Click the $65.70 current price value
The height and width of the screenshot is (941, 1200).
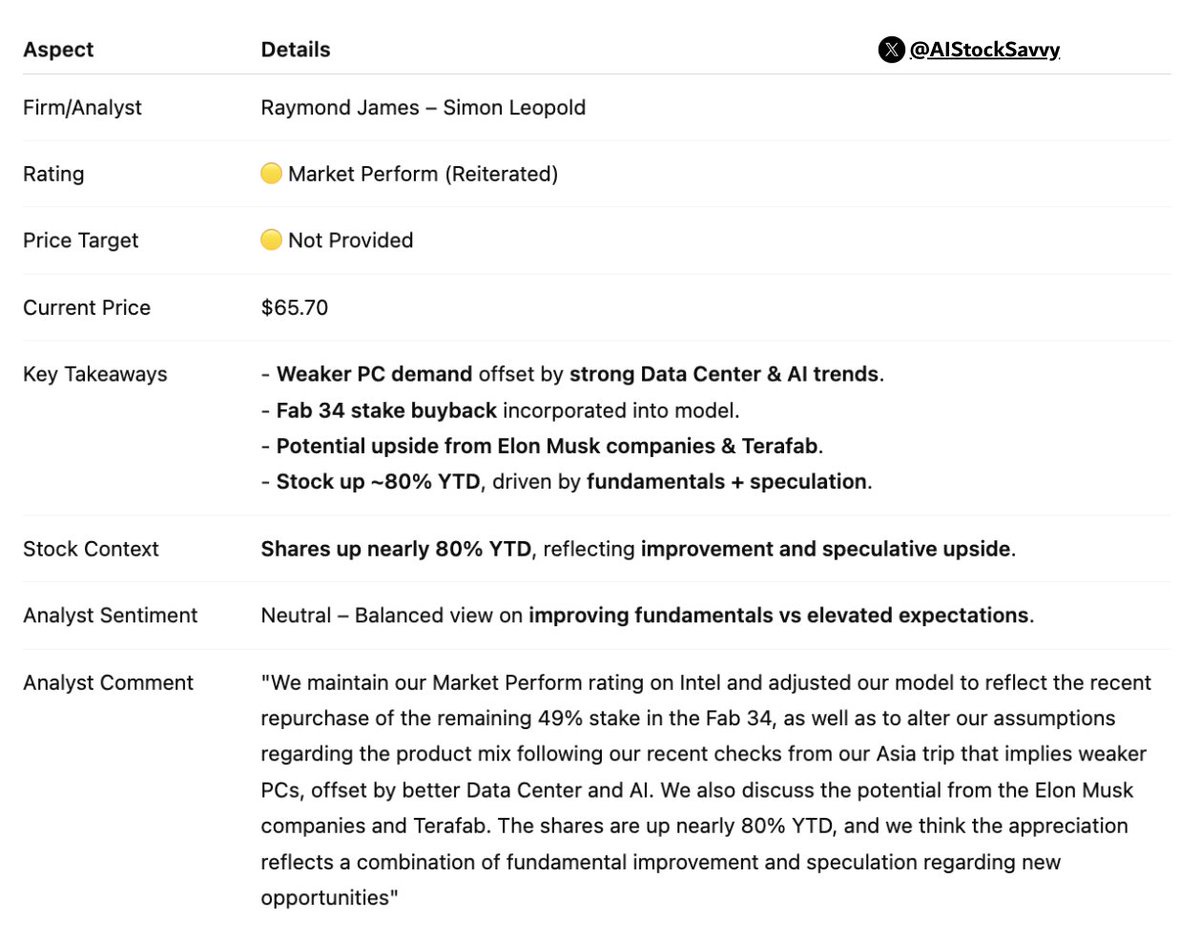pyautogui.click(x=294, y=307)
